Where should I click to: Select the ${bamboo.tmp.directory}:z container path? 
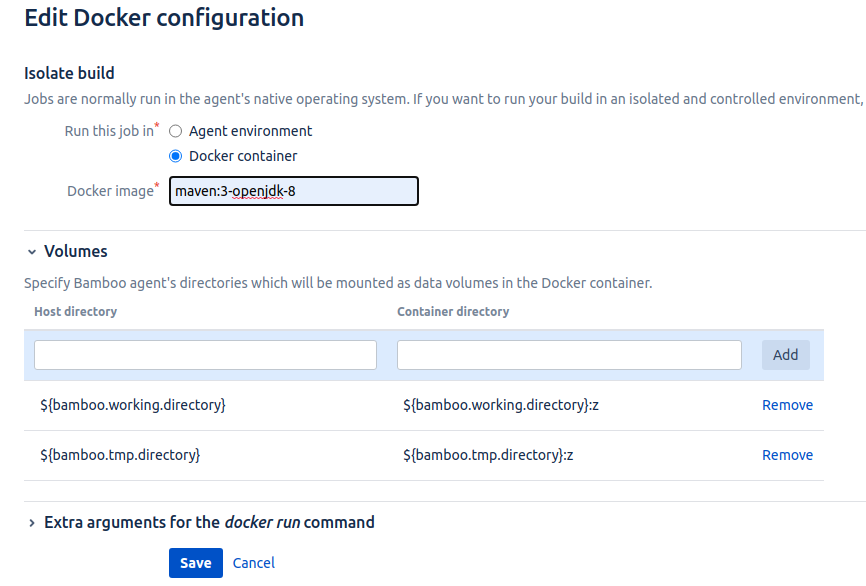[487, 455]
